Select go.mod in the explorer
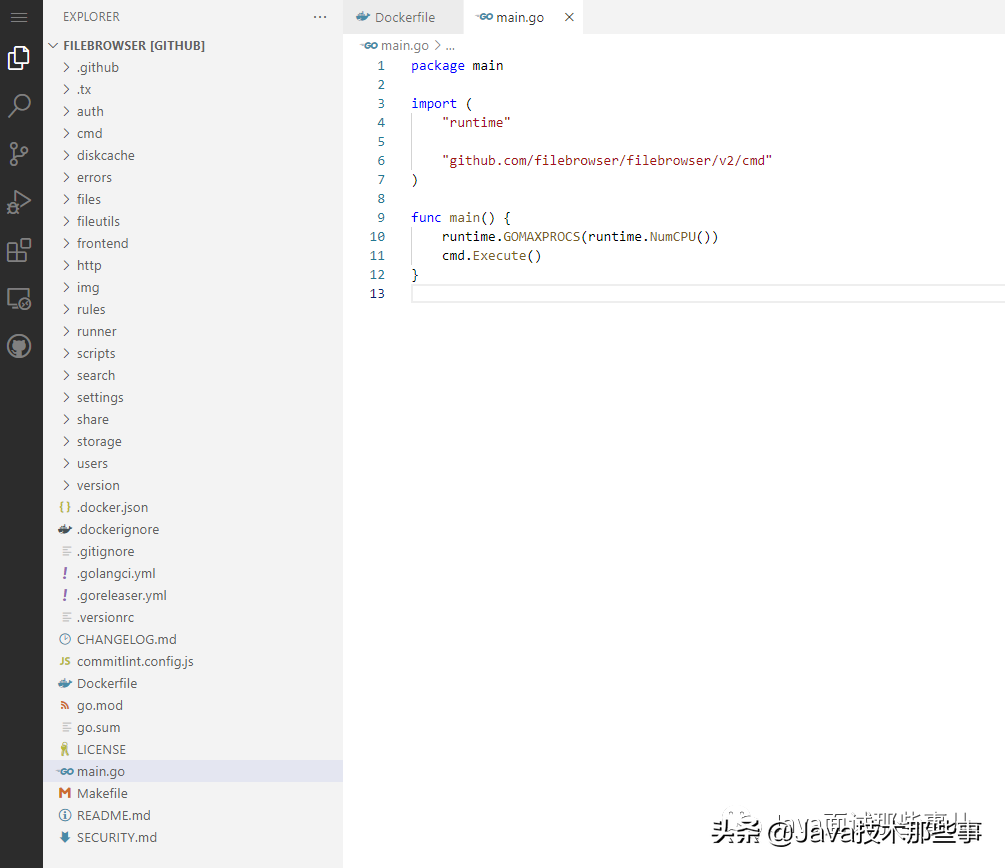1005x868 pixels. click(99, 705)
